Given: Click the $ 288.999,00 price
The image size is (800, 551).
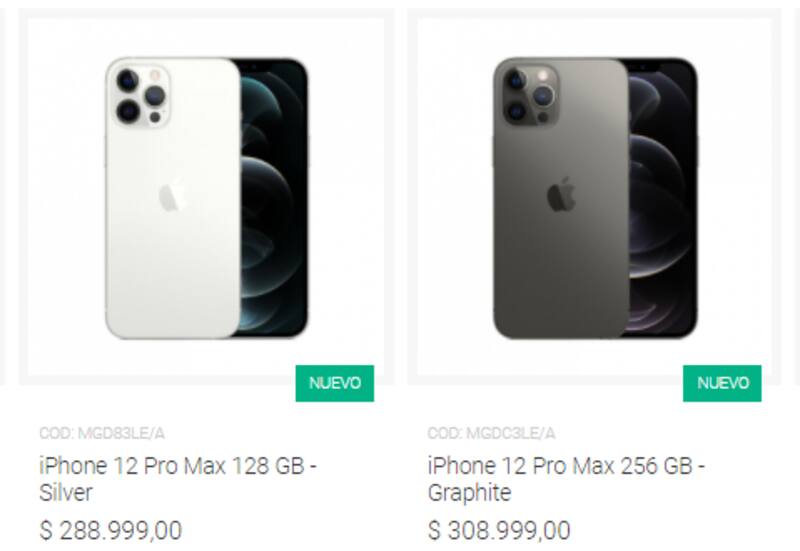Looking at the screenshot, I should [x=111, y=530].
